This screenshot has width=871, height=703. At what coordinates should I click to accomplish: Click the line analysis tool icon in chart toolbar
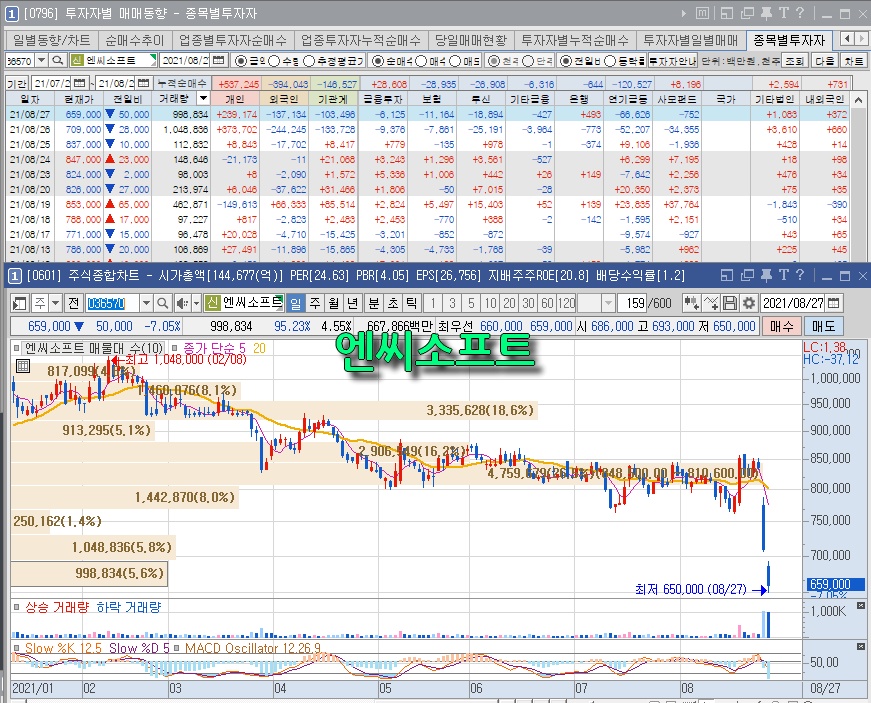(711, 303)
